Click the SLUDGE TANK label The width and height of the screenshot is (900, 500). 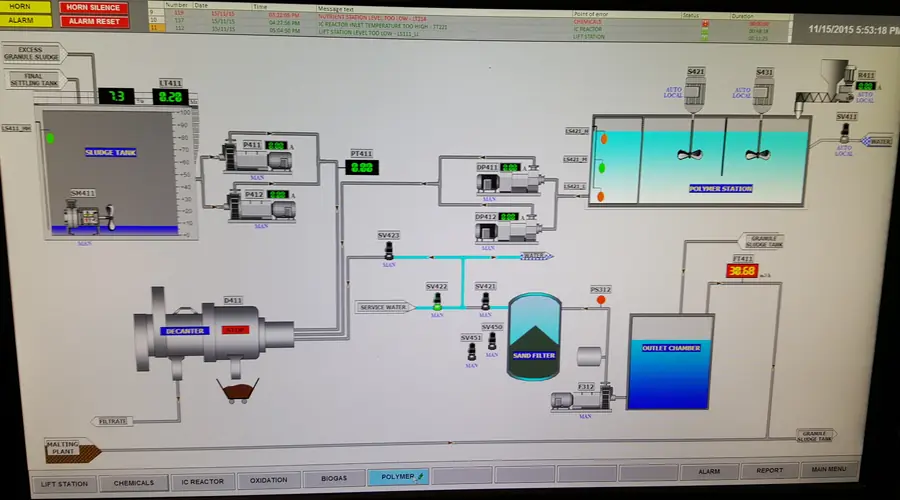(x=111, y=152)
